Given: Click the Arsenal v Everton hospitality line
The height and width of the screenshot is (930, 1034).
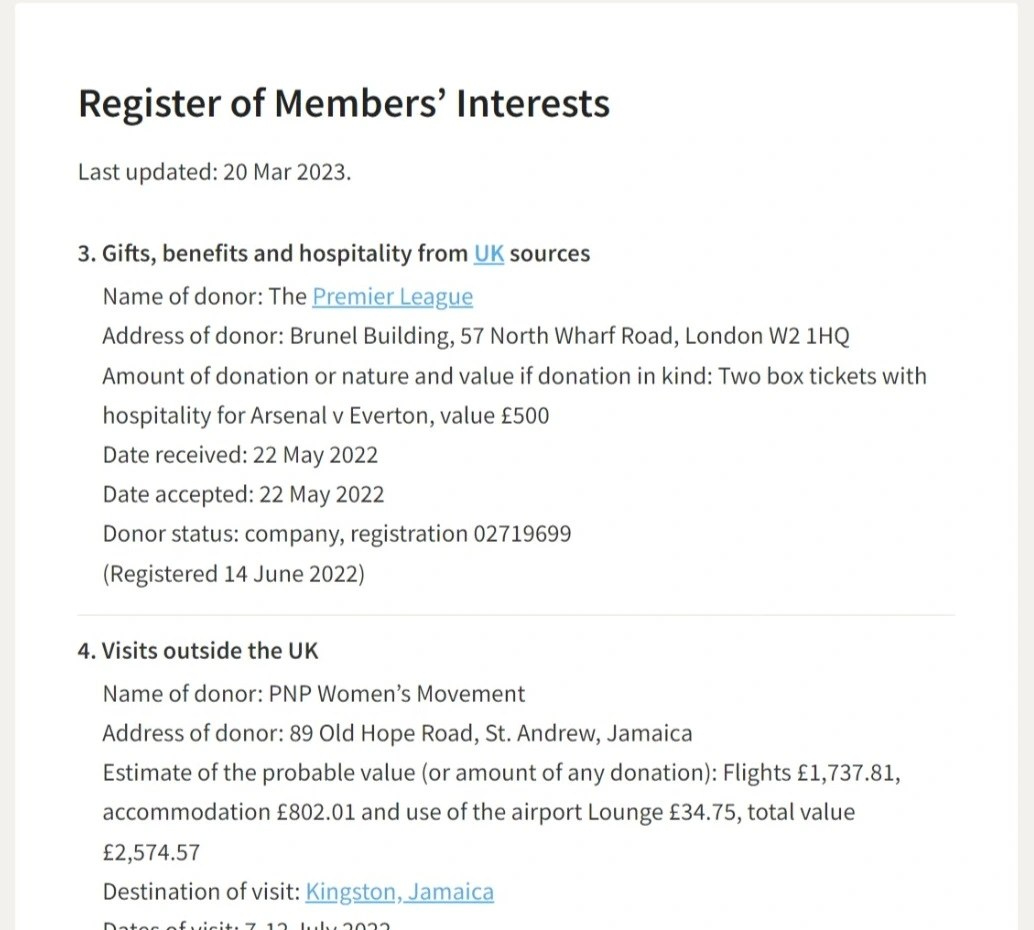Looking at the screenshot, I should [325, 415].
